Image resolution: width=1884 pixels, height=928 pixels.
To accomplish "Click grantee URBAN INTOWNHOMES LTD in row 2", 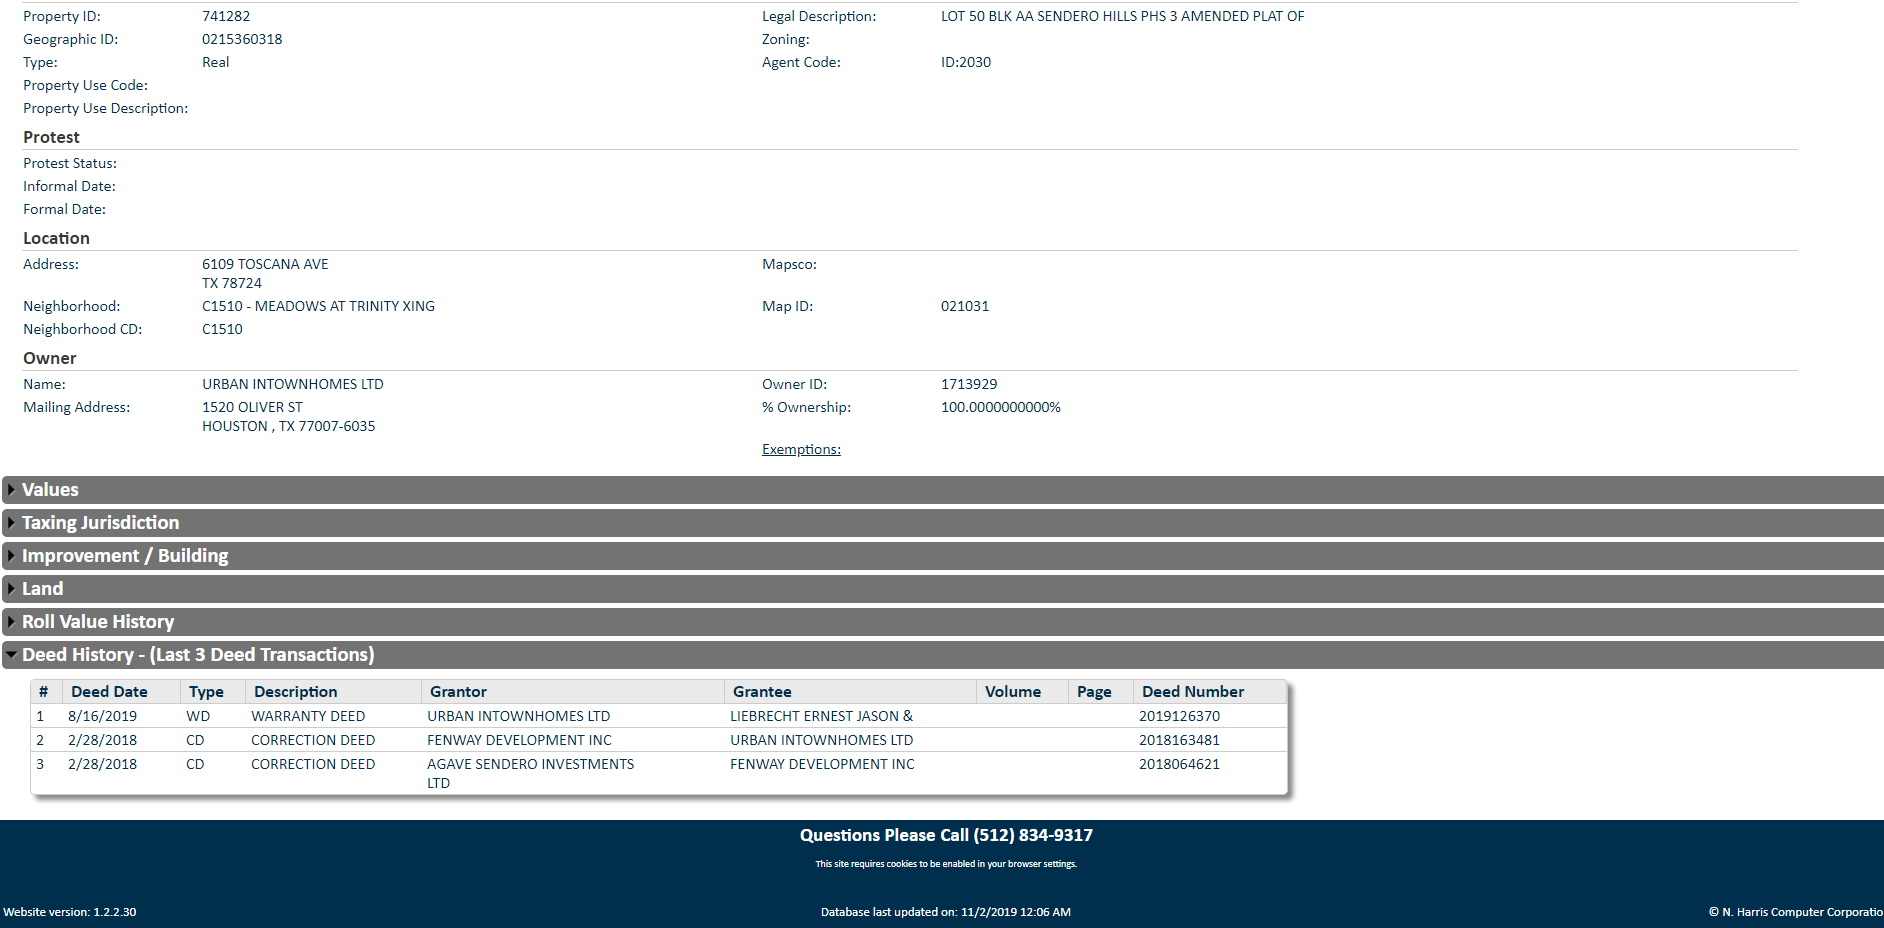I will (x=821, y=740).
